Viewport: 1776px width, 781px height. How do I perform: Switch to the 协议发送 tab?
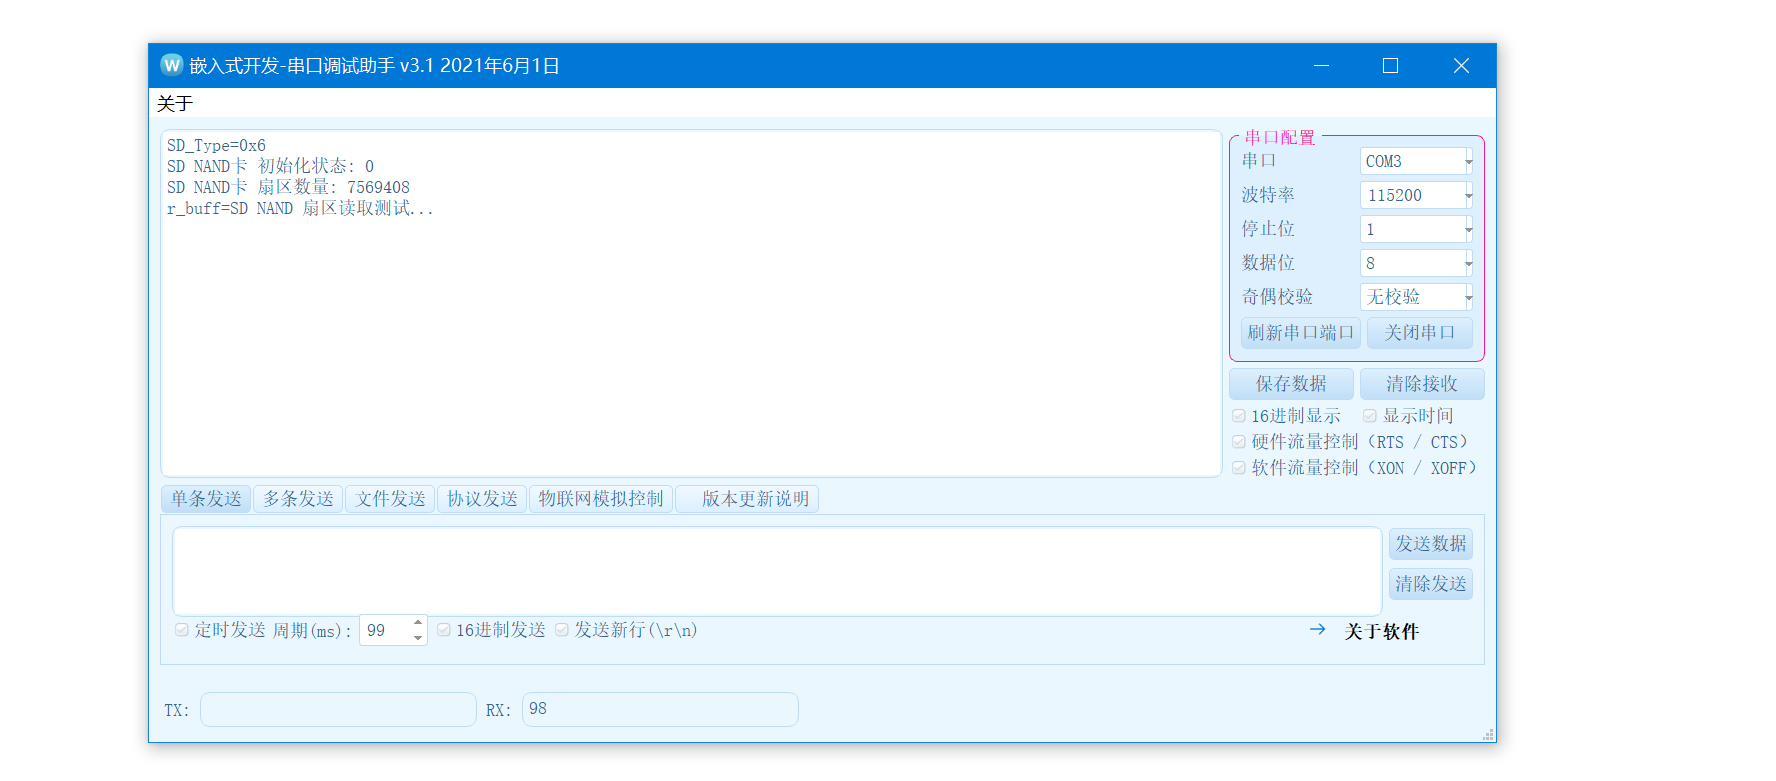coord(482,499)
